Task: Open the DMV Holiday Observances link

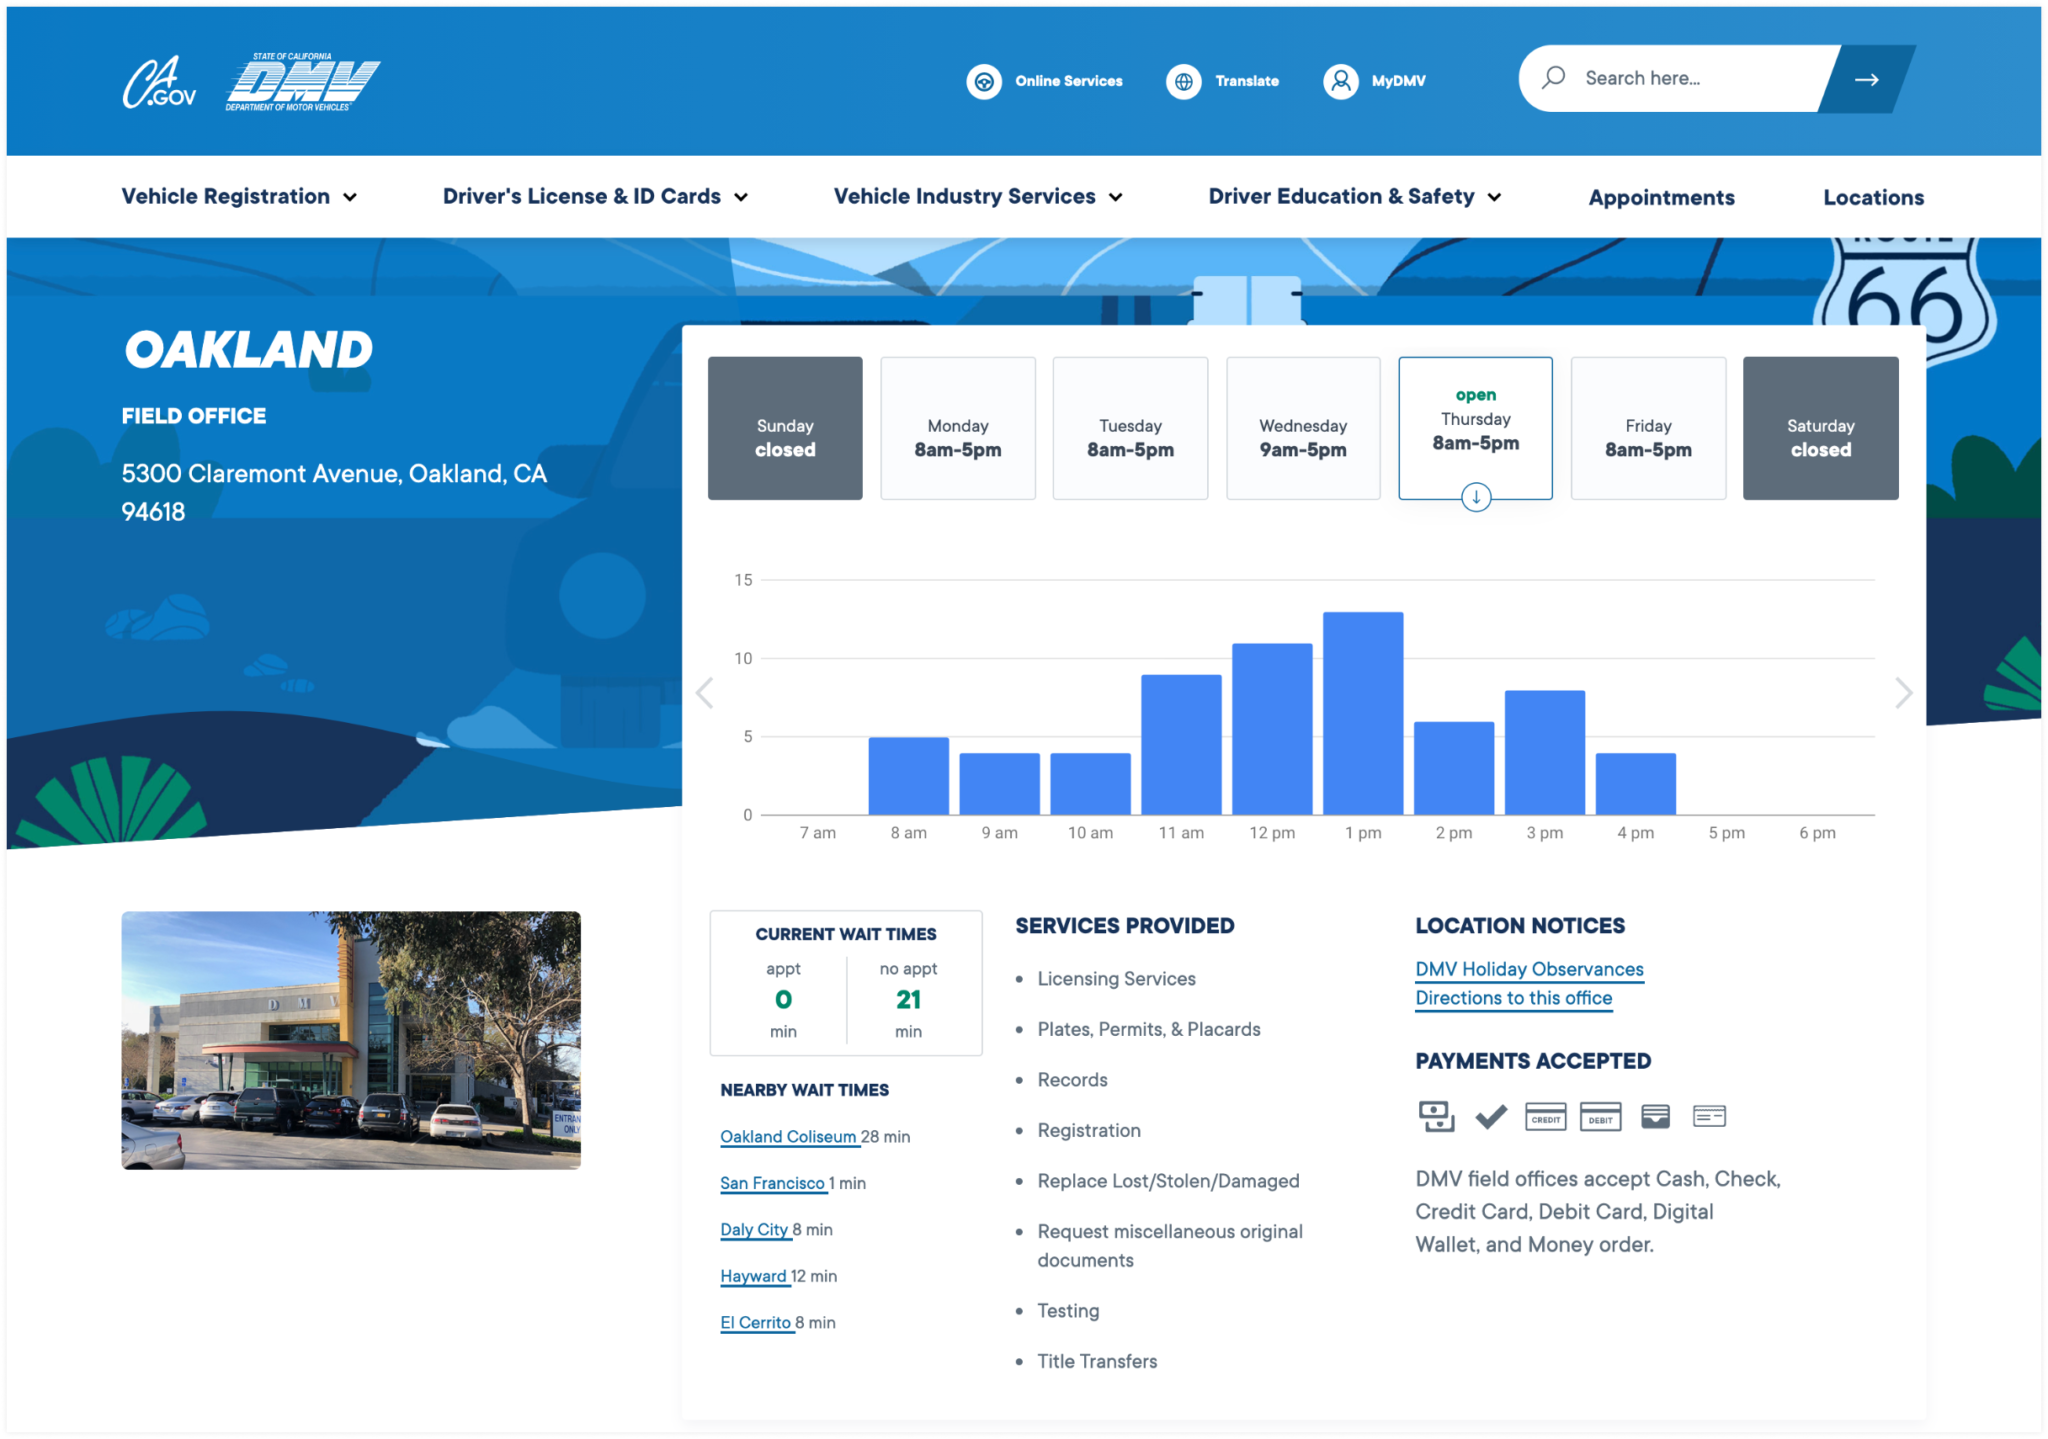Action: pos(1528,968)
